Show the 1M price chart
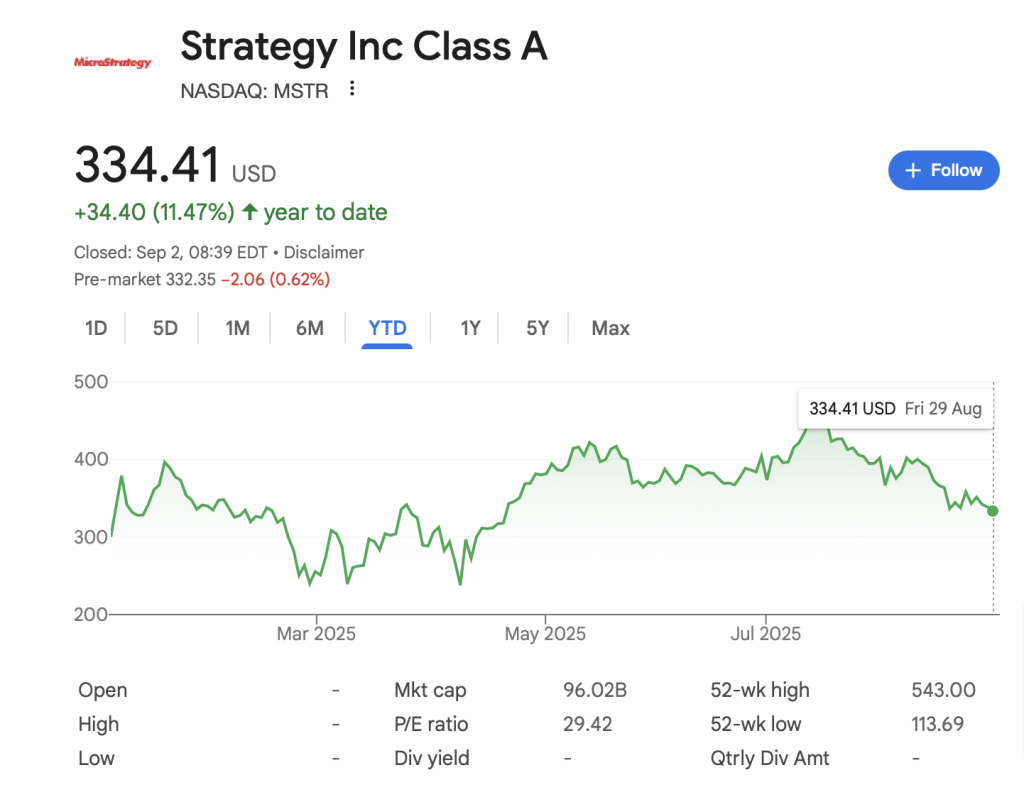Image resolution: width=1024 pixels, height=792 pixels. (x=237, y=328)
